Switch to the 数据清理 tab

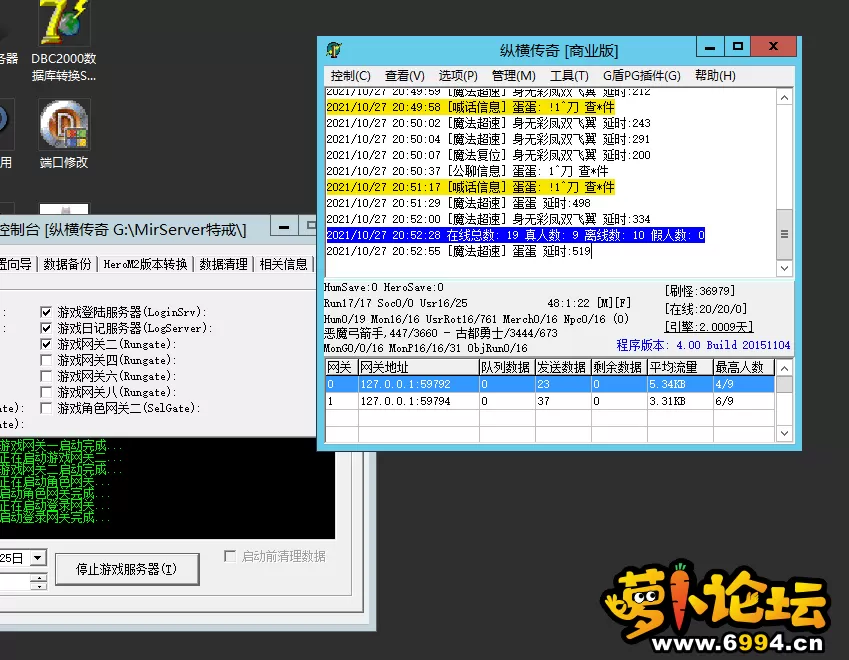[x=223, y=264]
